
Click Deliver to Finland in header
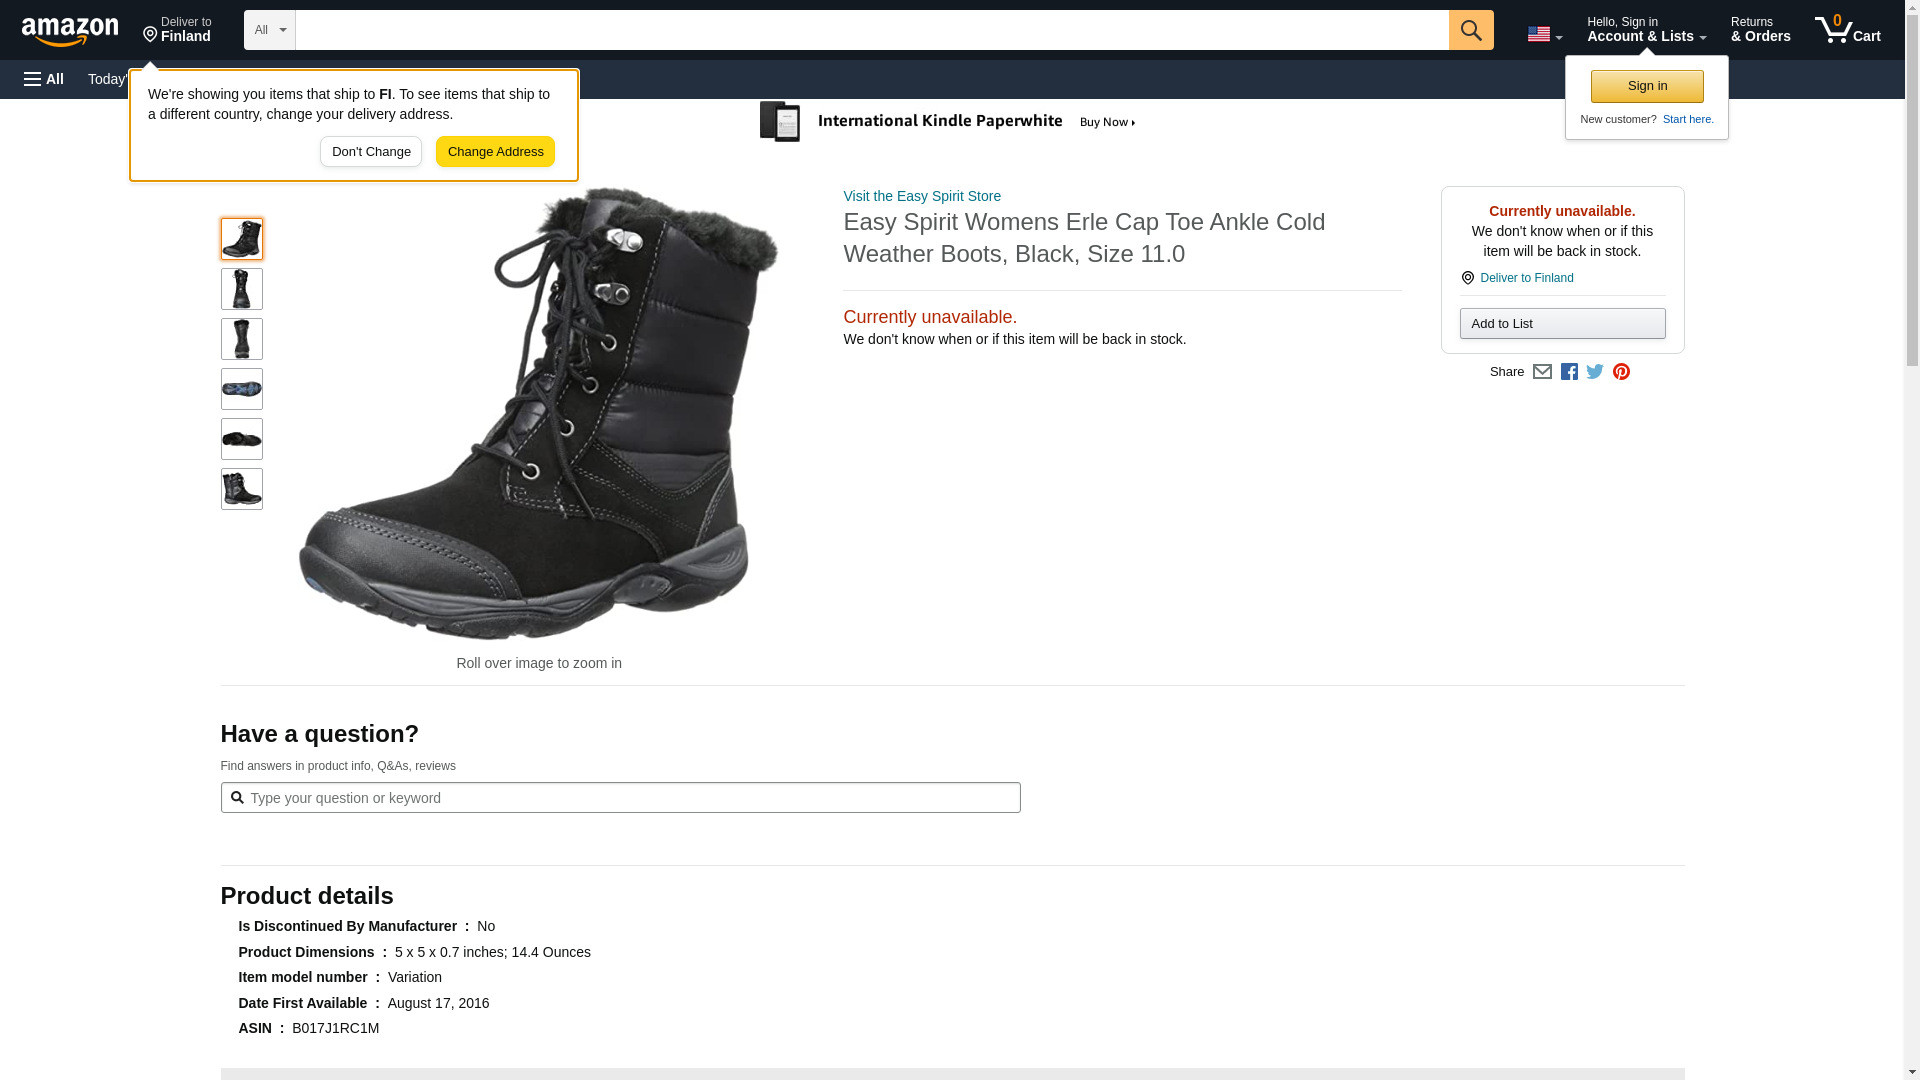177,30
